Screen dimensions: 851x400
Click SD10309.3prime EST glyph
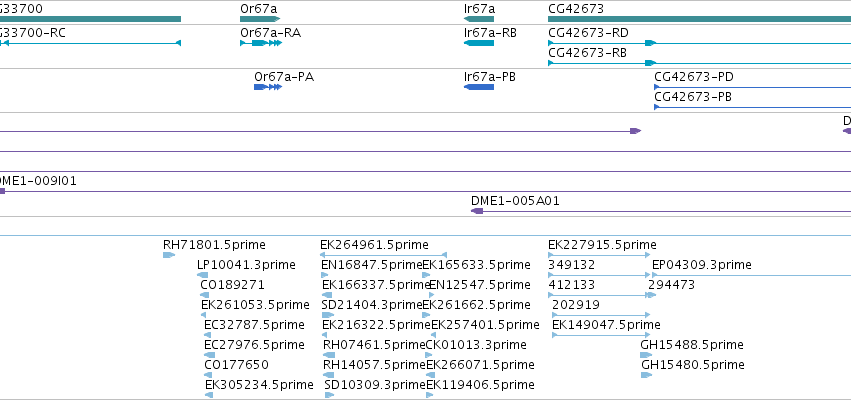[x=329, y=396]
